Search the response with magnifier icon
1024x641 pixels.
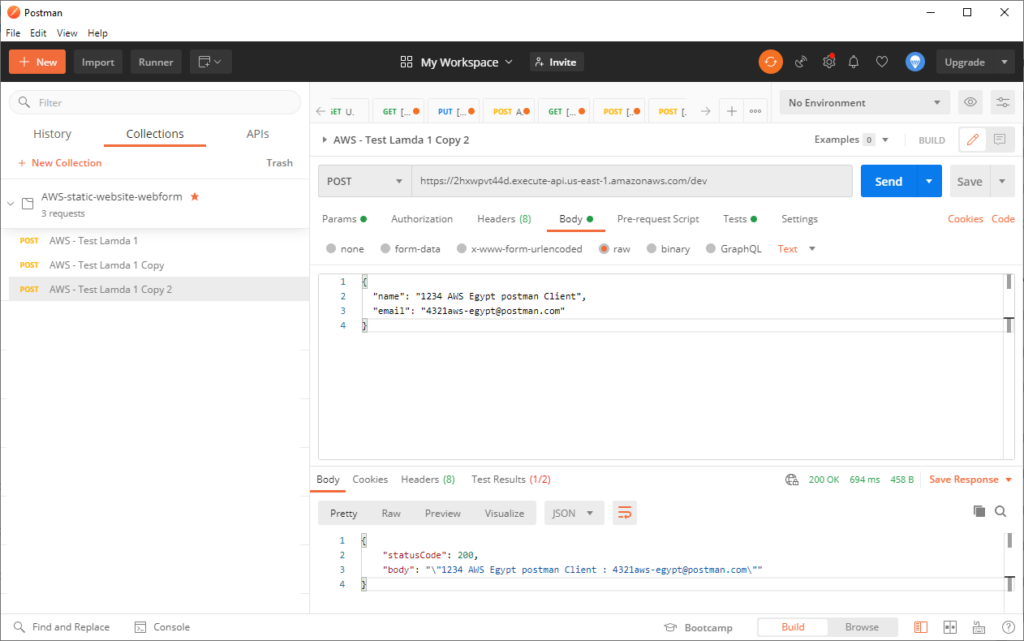pyautogui.click(x=1001, y=511)
